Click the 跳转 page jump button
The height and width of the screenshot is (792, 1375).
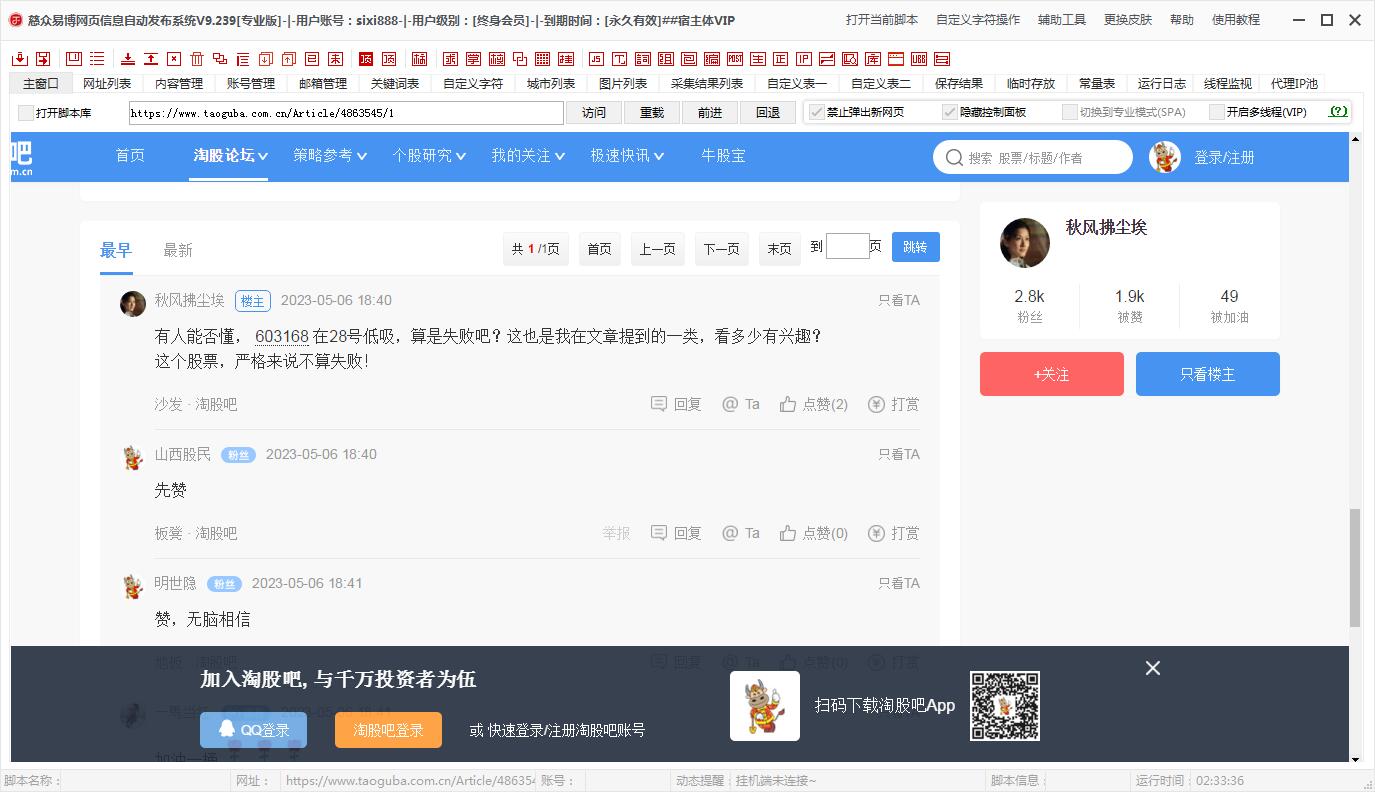[x=915, y=248]
